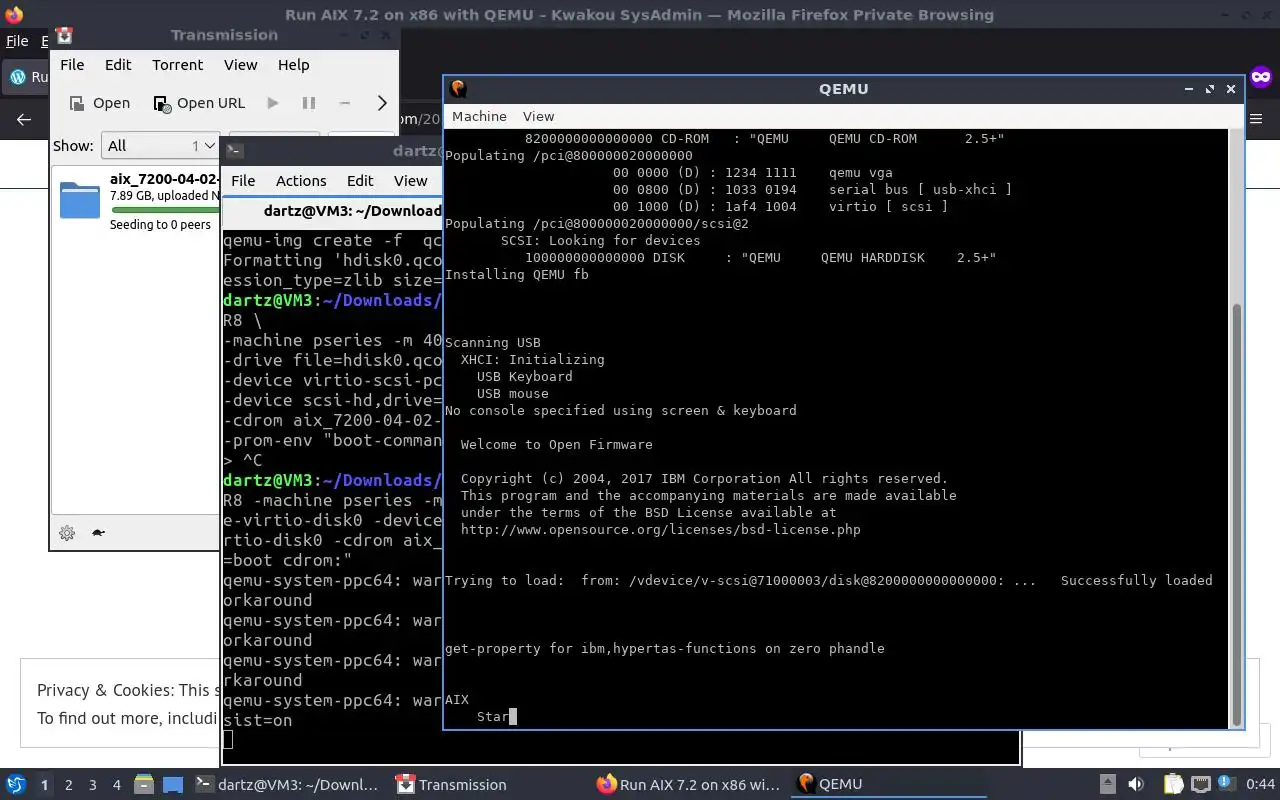Open the Torrent menu in Transmission
This screenshot has width=1280, height=800.
click(x=177, y=64)
